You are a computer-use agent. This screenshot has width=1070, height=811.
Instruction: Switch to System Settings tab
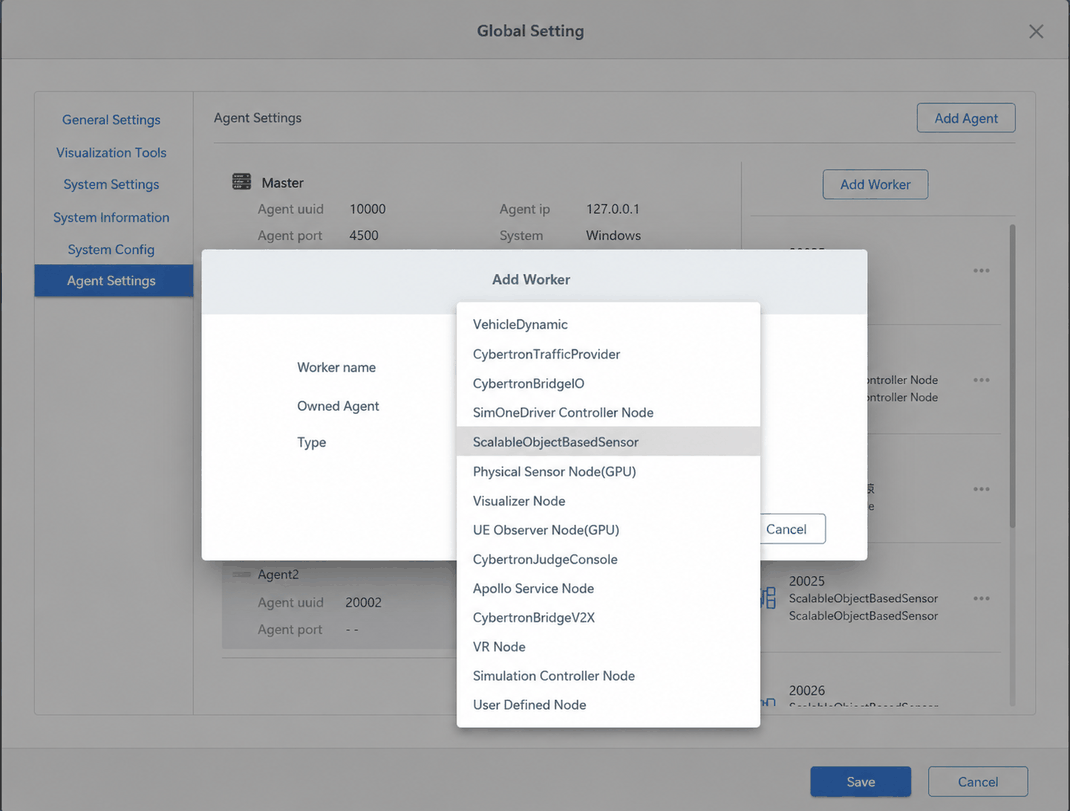coord(111,184)
